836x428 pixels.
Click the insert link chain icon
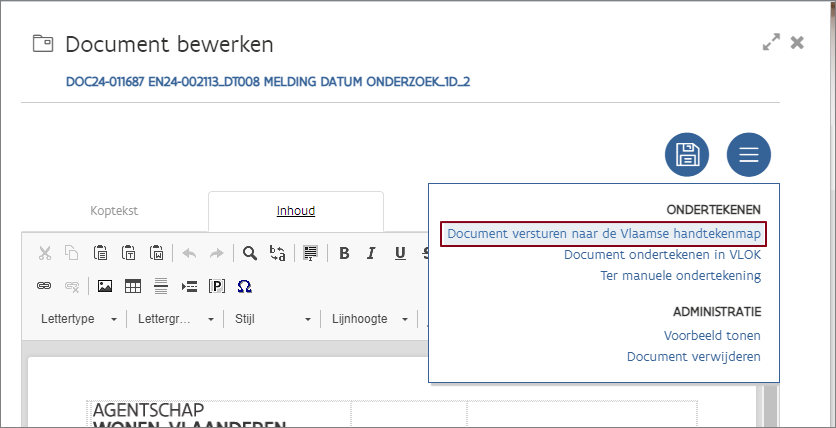click(44, 286)
